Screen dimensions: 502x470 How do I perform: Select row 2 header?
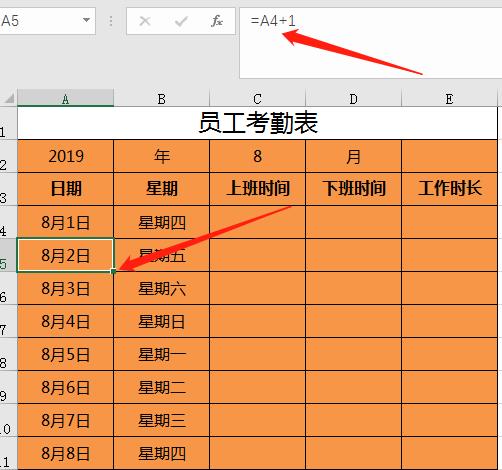8,156
